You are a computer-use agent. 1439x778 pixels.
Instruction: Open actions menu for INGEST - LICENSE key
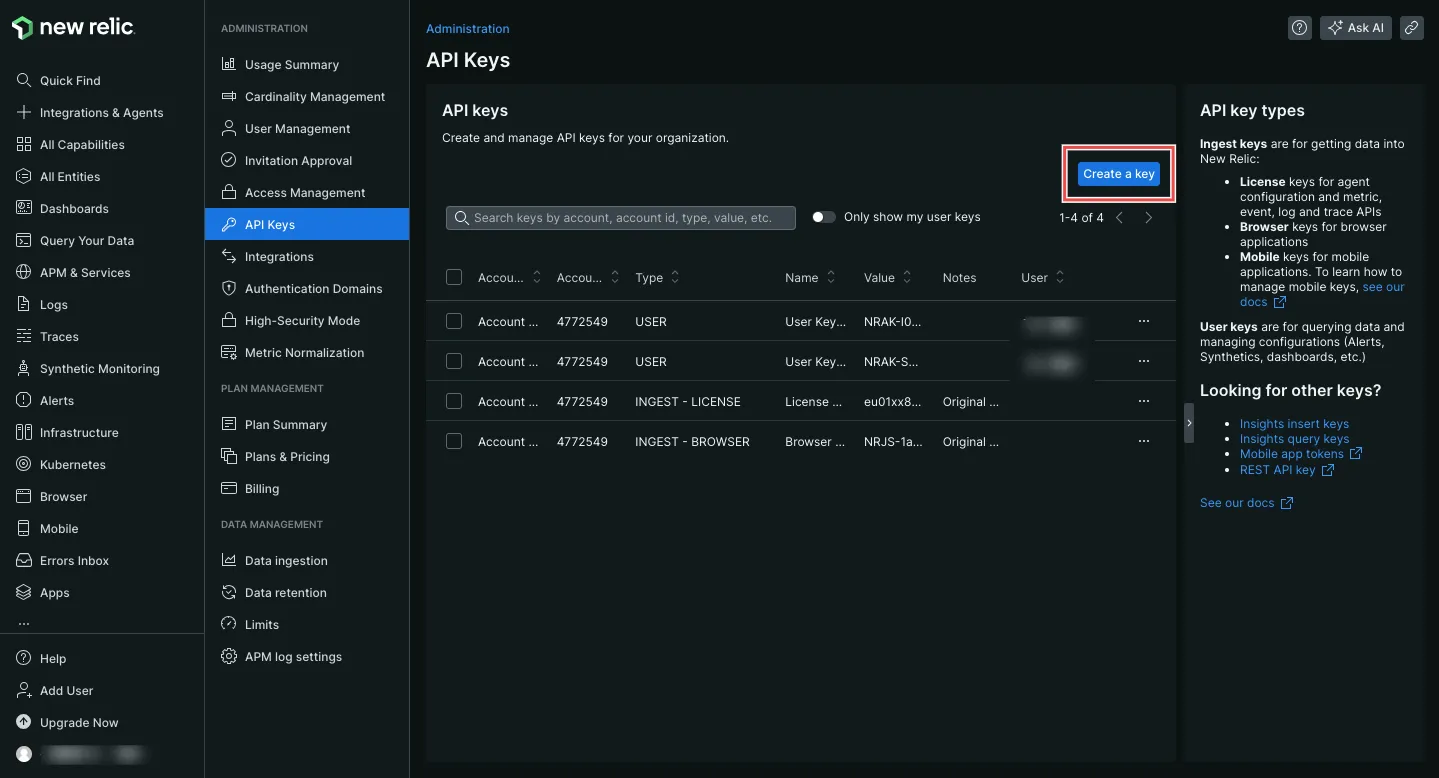[1144, 401]
